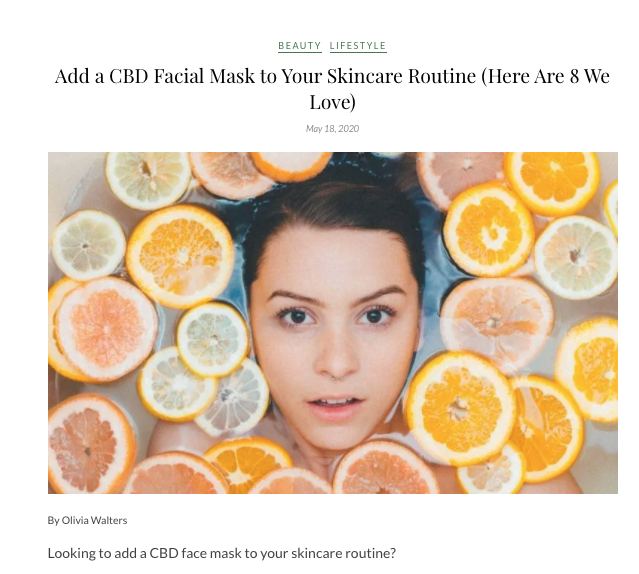
Task: Click the number '8' in the headline
Action: (574, 76)
